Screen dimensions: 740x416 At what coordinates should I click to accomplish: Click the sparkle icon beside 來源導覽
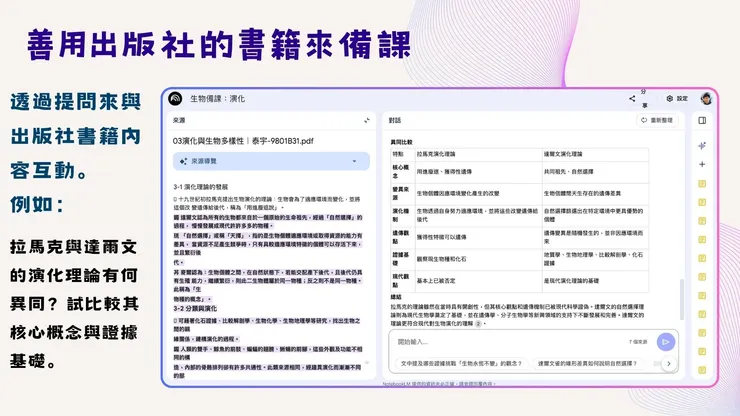(x=183, y=161)
